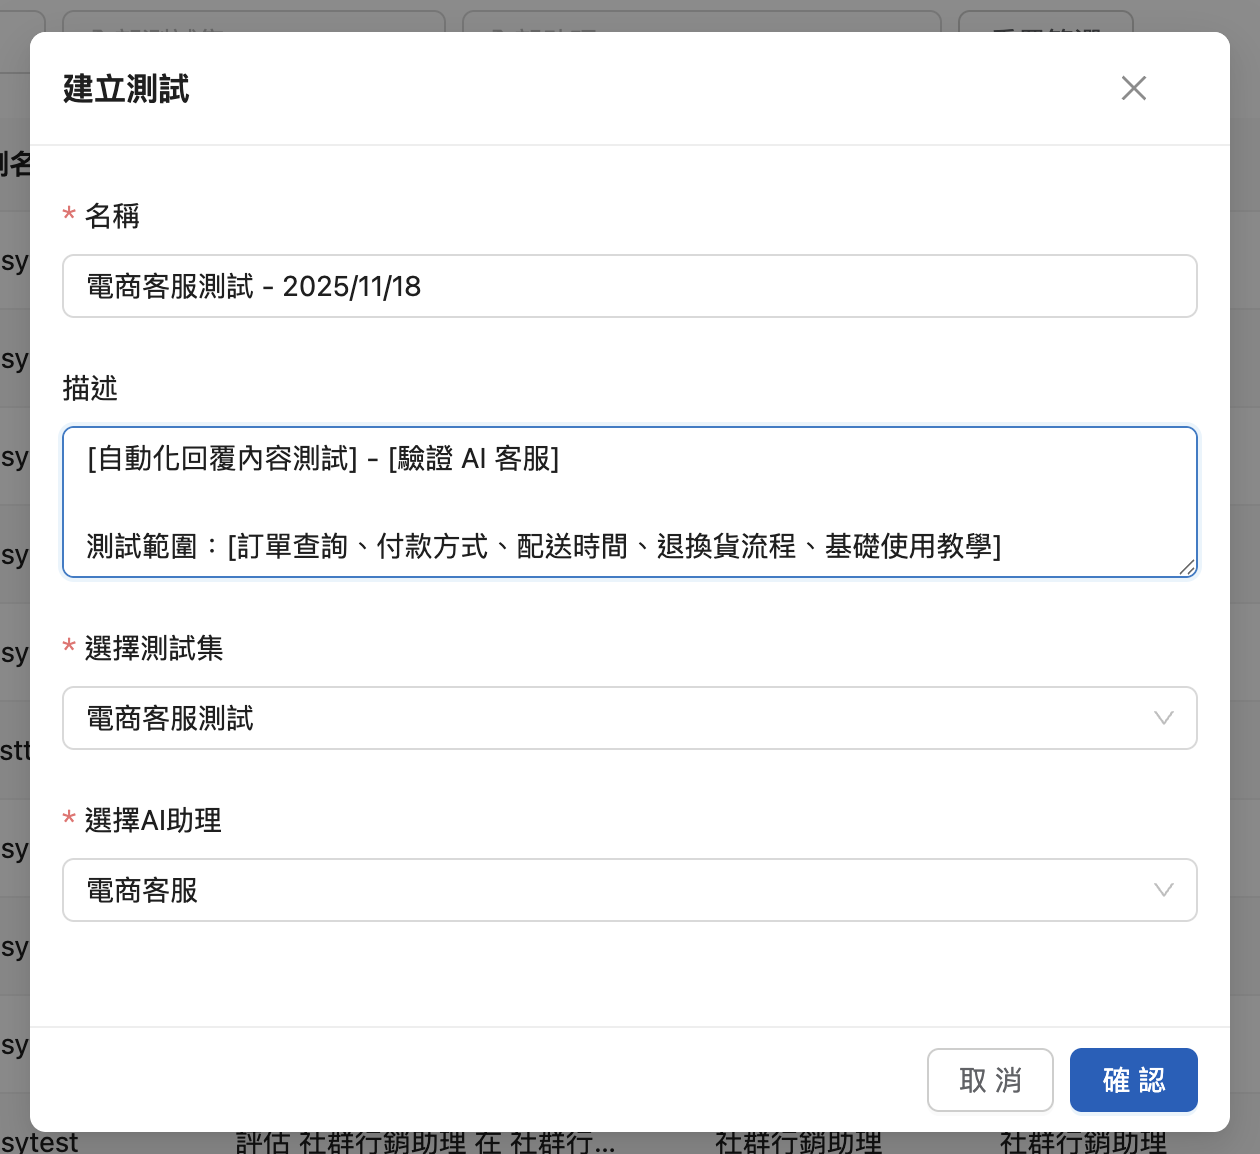Confirm with the 確認 button
Image resolution: width=1260 pixels, height=1154 pixels.
click(1133, 1080)
